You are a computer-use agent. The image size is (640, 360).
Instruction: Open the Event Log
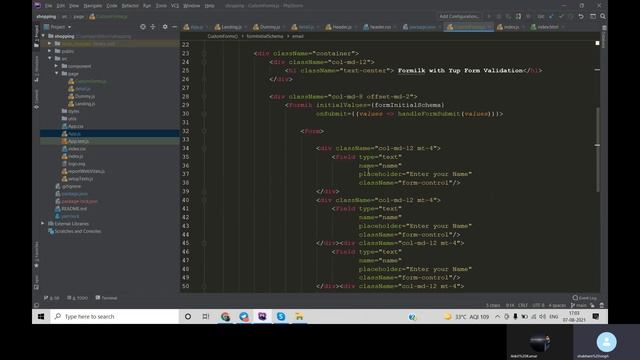pyautogui.click(x=584, y=298)
